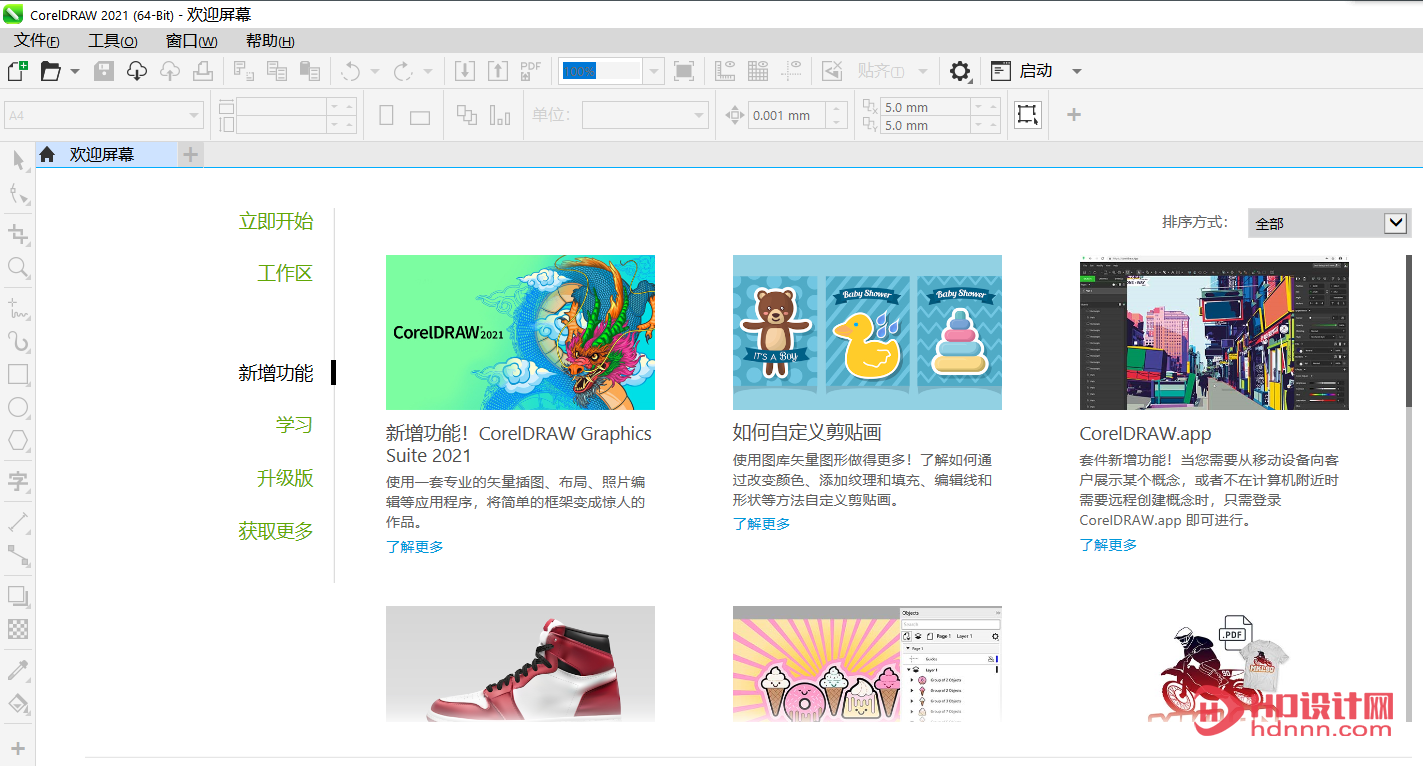
Task: Click the cloud upload icon
Action: [170, 71]
